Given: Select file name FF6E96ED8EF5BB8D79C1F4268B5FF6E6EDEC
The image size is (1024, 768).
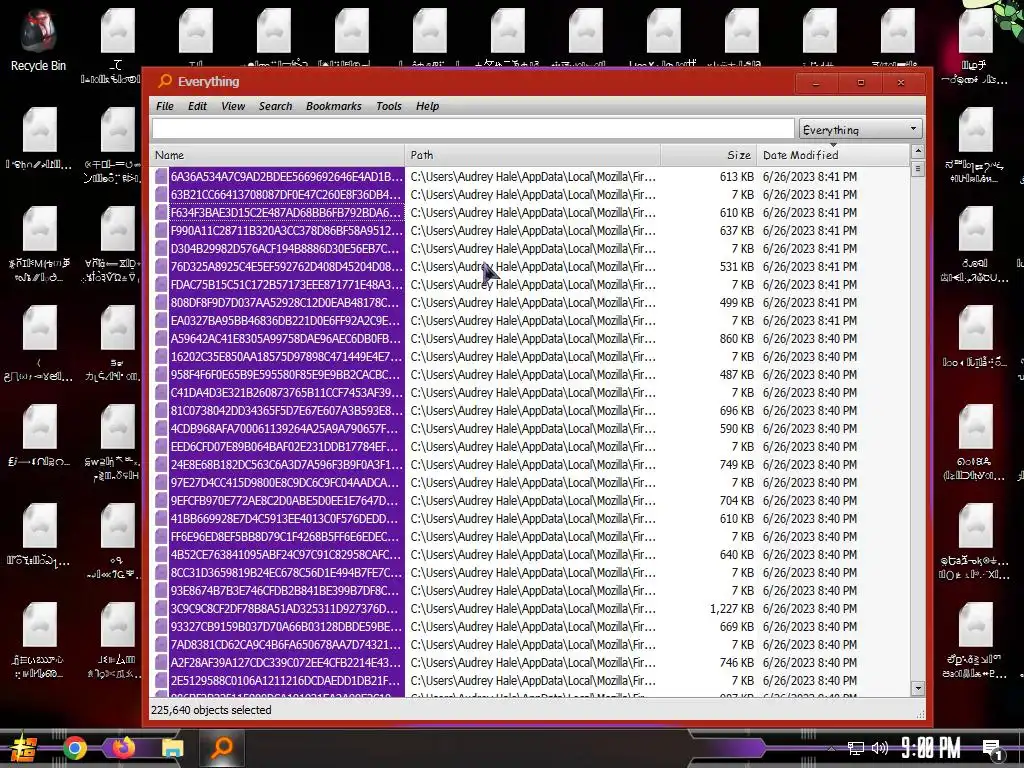Looking at the screenshot, I should point(287,537).
